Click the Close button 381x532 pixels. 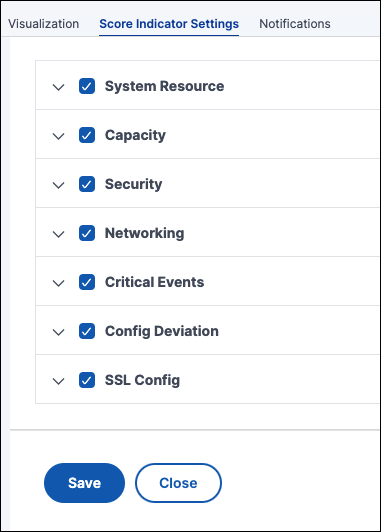178,483
